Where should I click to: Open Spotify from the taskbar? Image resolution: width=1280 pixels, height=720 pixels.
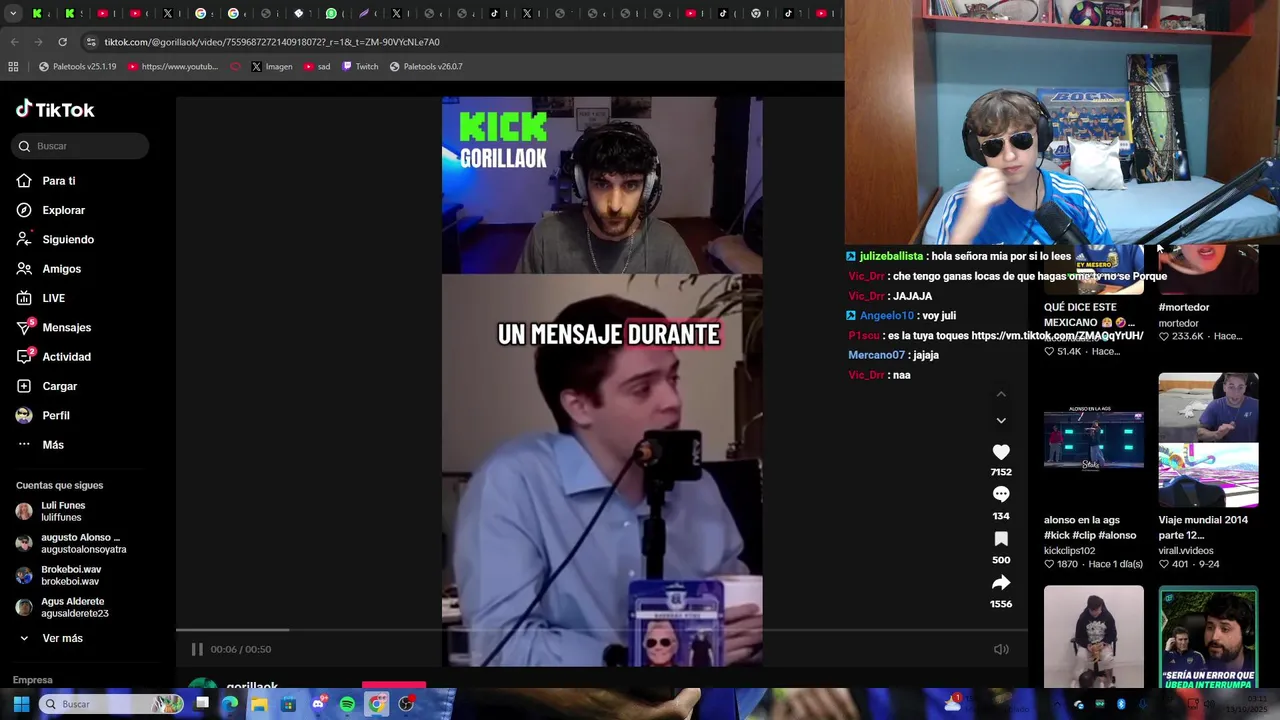(347, 704)
